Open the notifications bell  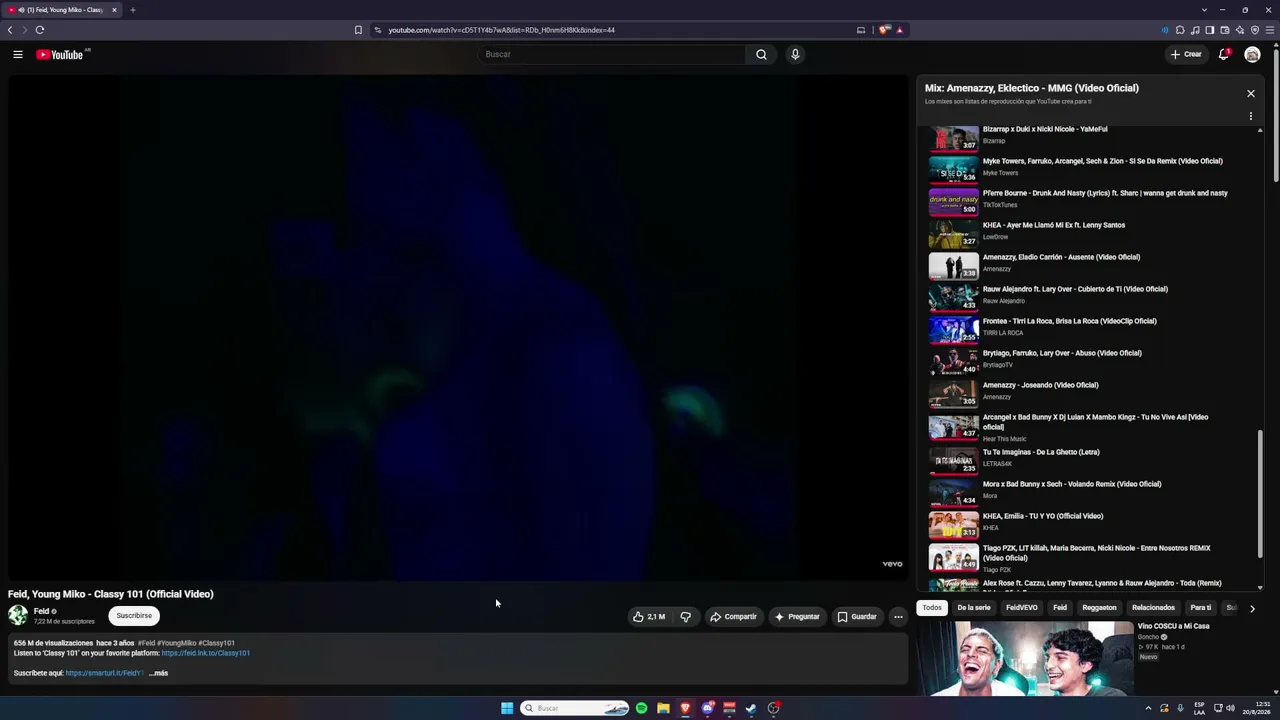[1223, 54]
